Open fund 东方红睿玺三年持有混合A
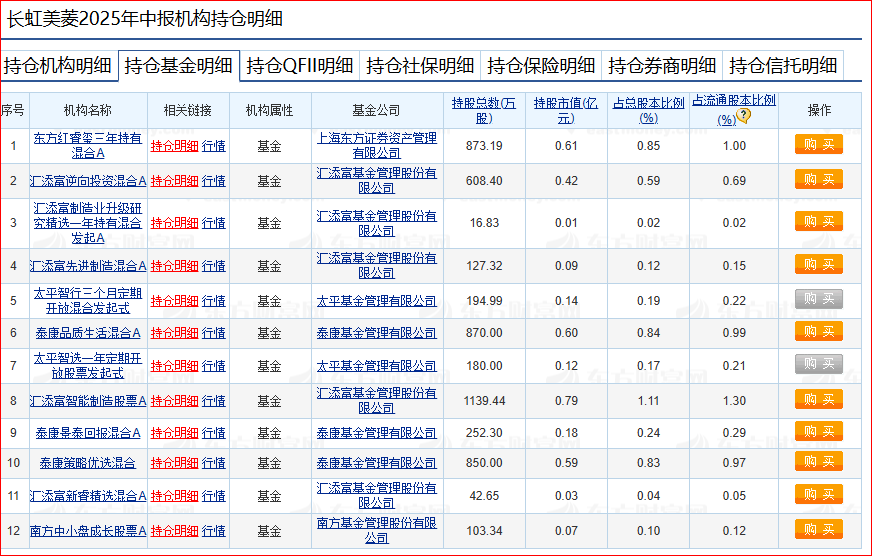Image resolution: width=872 pixels, height=556 pixels. [88, 145]
